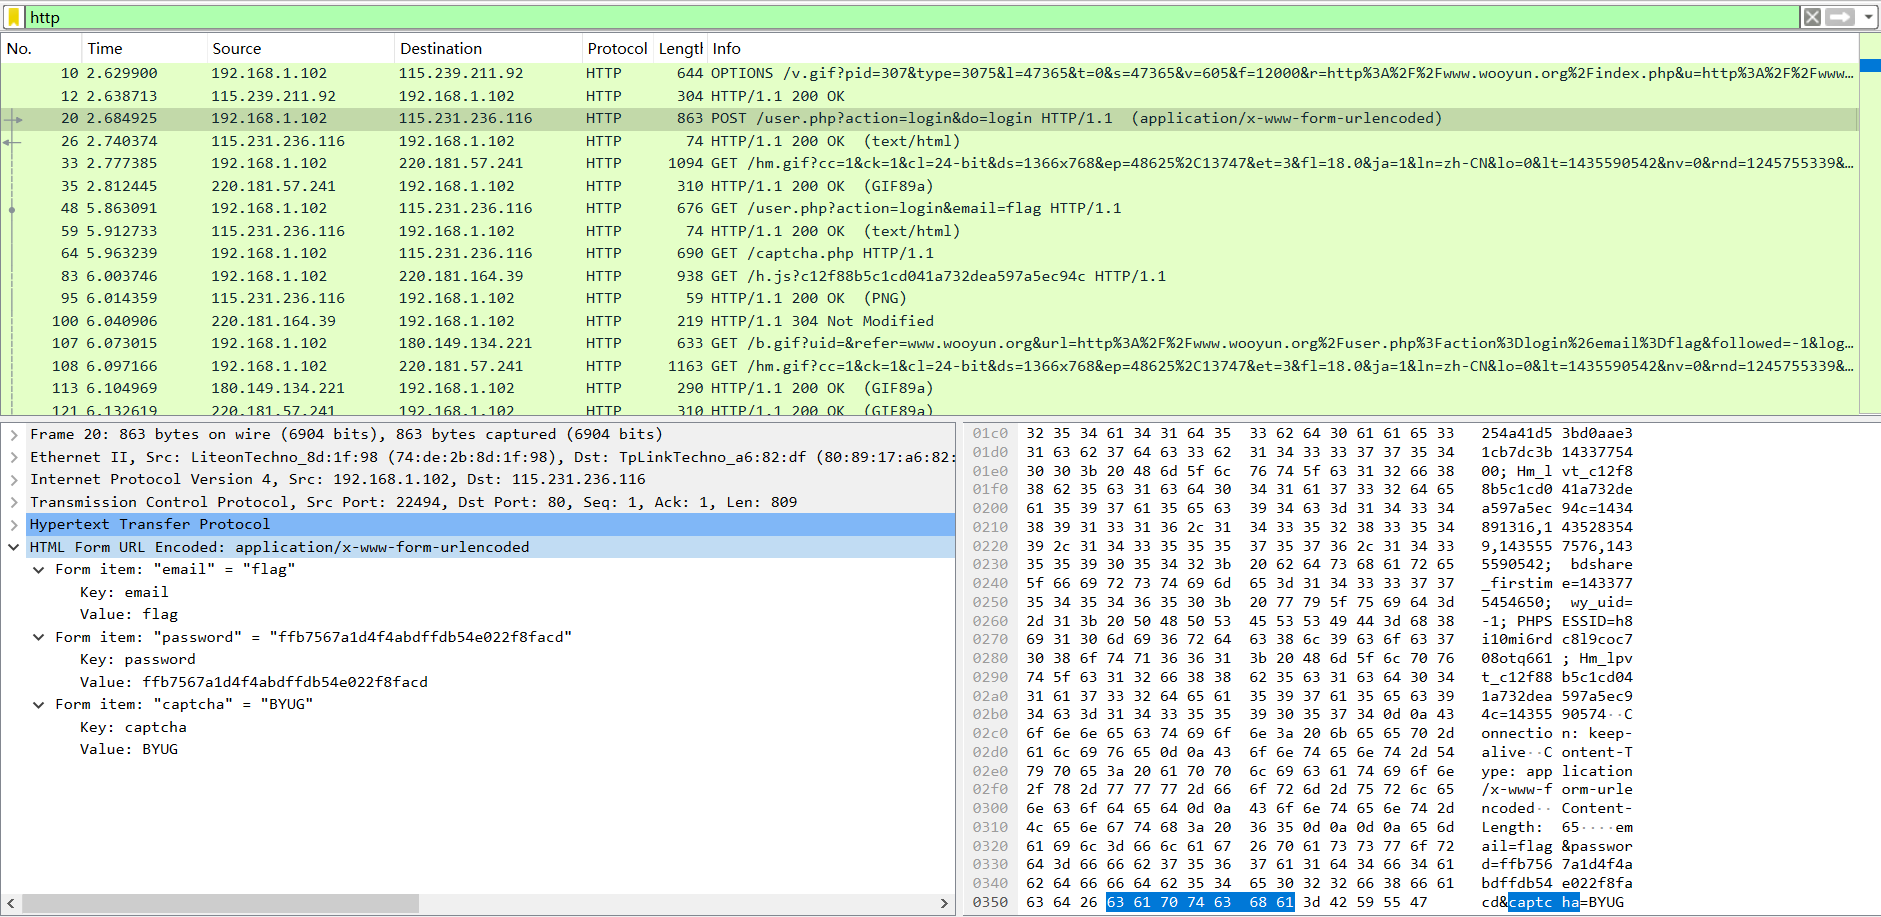Sort packets by Source column
The height and width of the screenshot is (917, 1881).
300,49
